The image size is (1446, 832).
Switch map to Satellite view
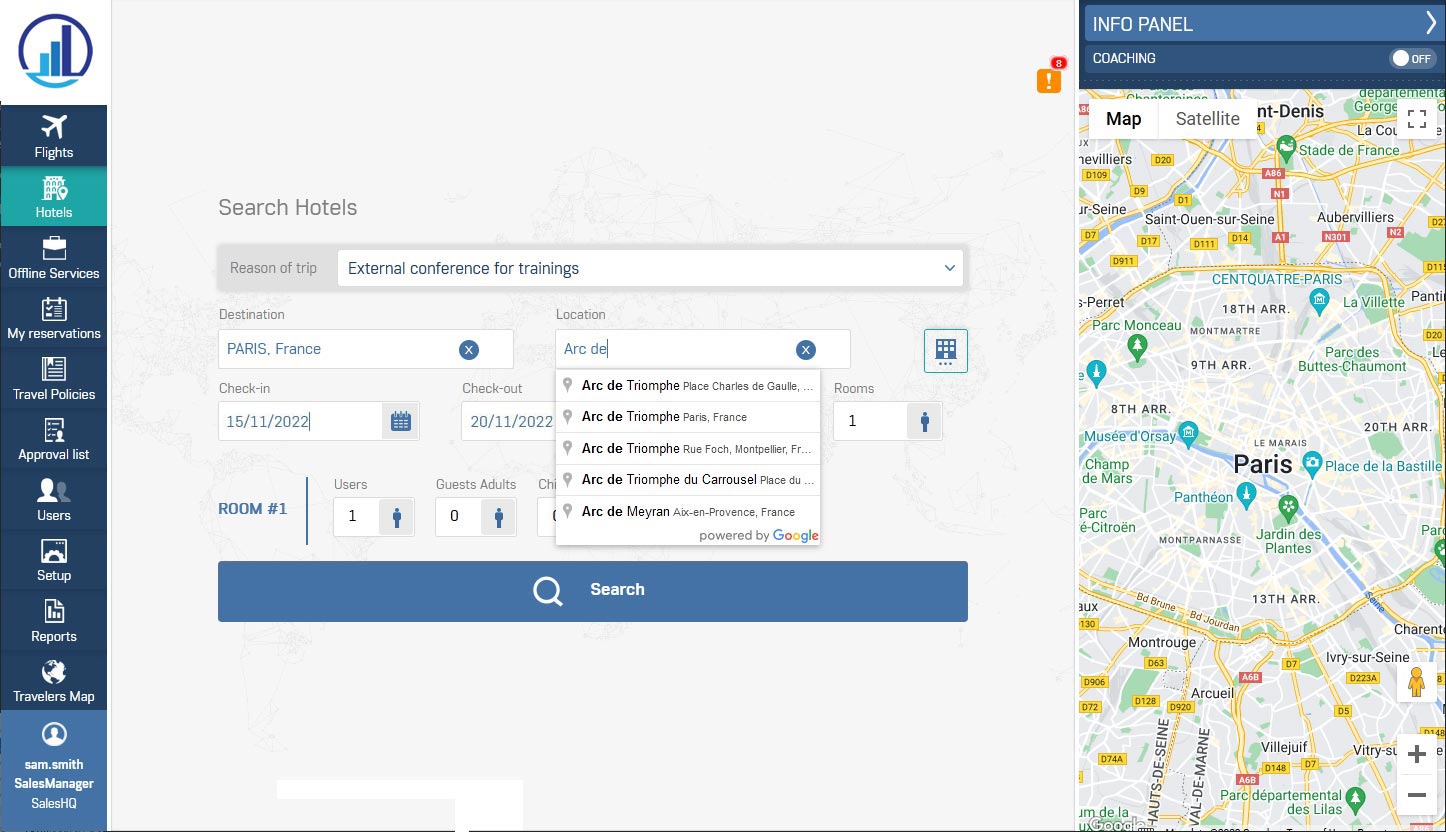pos(1207,119)
